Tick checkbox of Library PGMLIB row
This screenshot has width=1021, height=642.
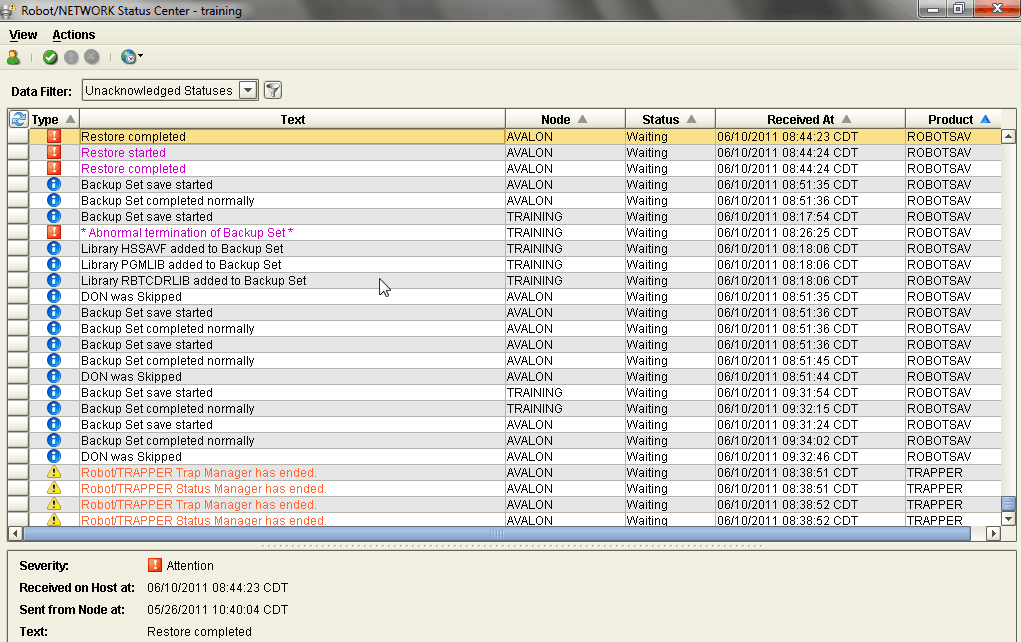(18, 264)
